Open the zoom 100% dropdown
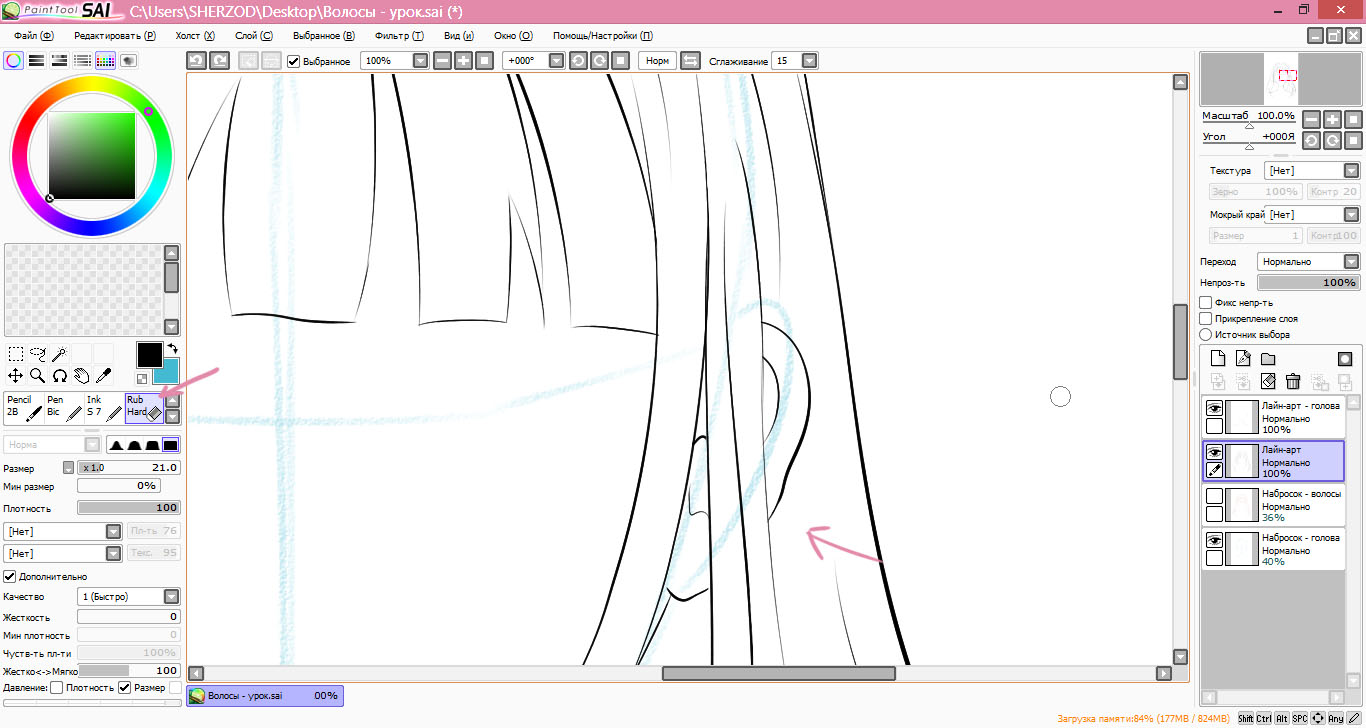The image size is (1366, 728). (x=420, y=61)
